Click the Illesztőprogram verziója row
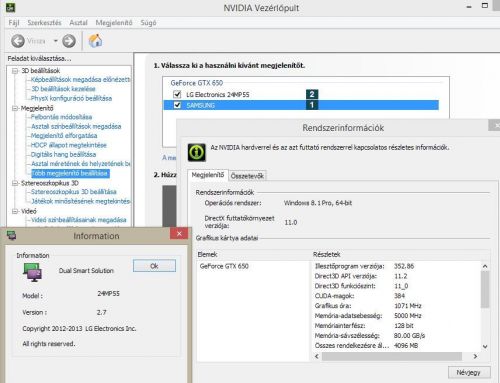Screen dimensions: 500x383 pos(364,266)
